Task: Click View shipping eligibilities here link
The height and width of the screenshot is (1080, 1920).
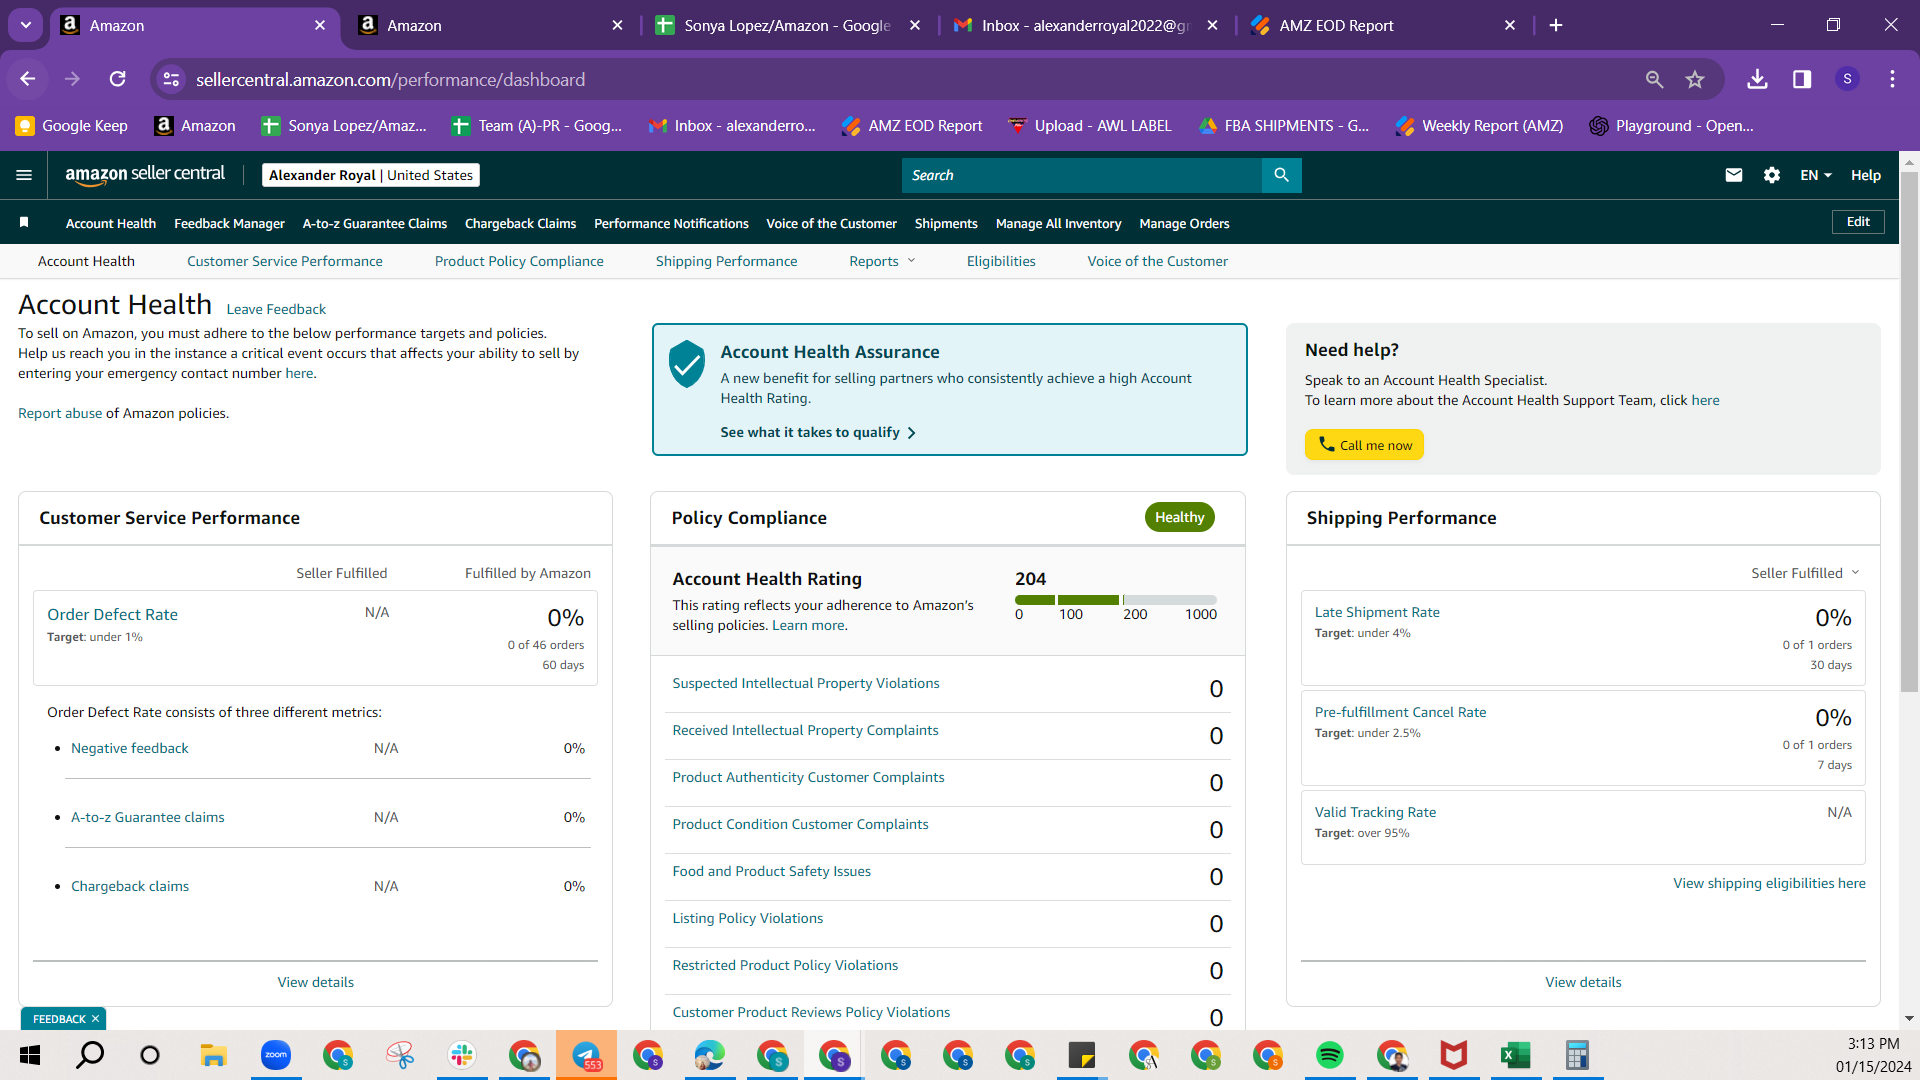Action: point(1769,883)
